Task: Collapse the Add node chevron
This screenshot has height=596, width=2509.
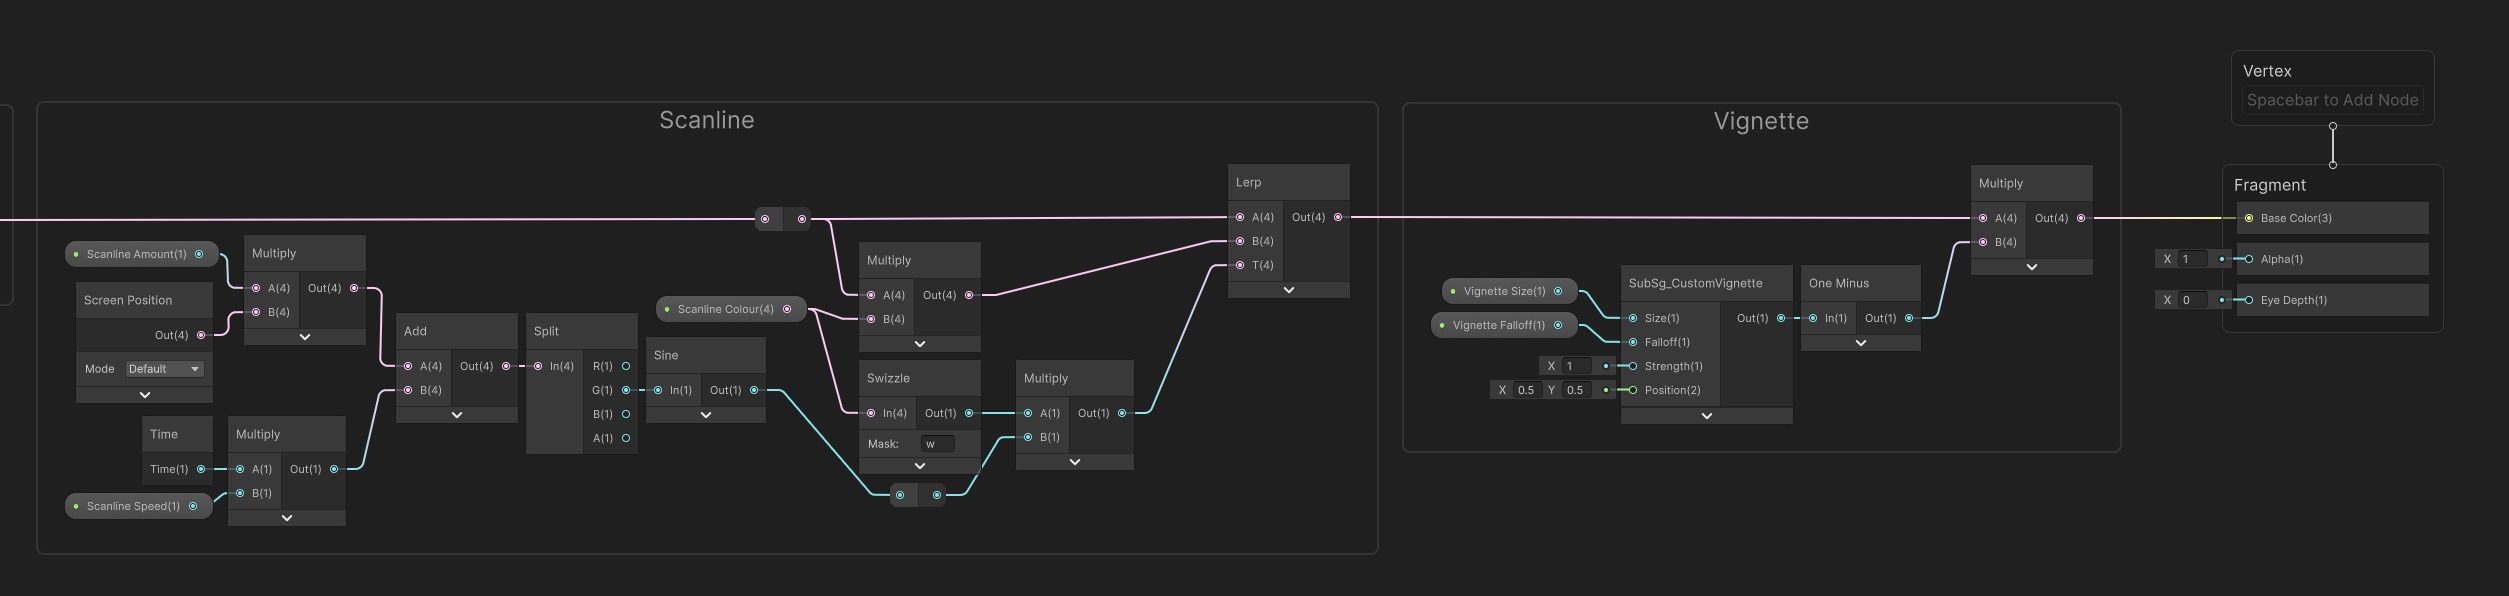Action: pyautogui.click(x=457, y=415)
